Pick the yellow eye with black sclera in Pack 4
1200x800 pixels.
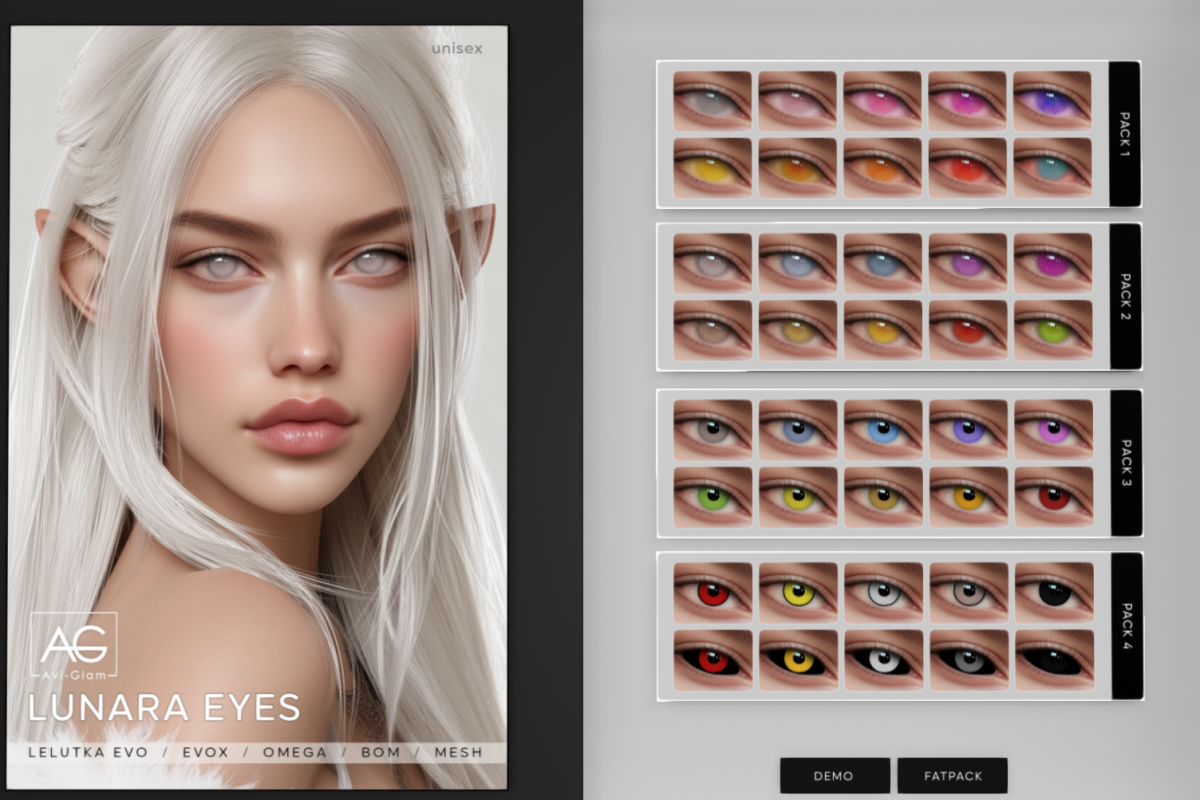[x=797, y=659]
